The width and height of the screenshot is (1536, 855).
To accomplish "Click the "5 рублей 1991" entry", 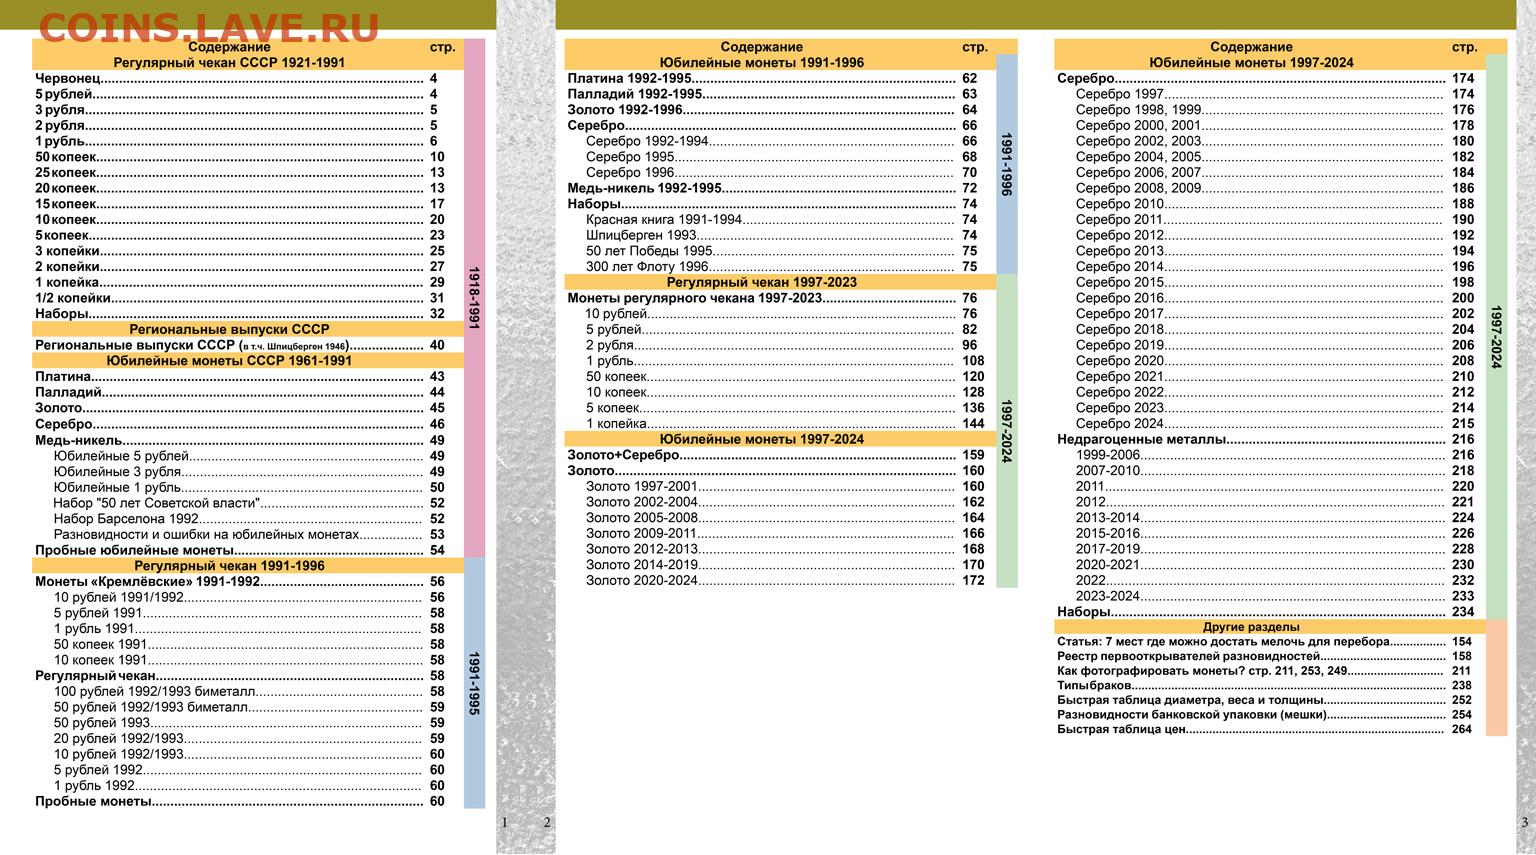I will pyautogui.click(x=248, y=613).
